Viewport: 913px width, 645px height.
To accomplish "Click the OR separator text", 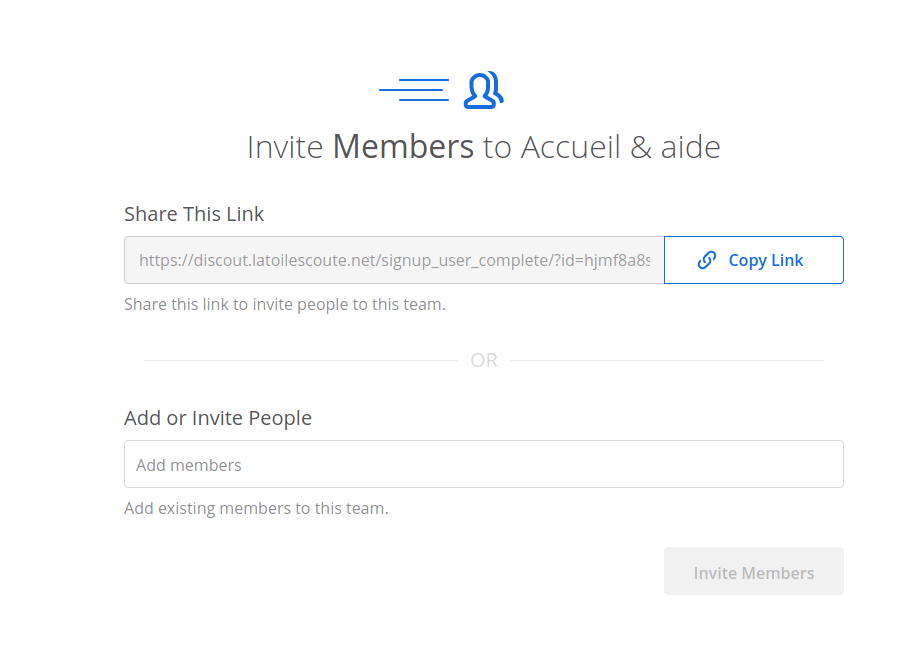I will (484, 360).
